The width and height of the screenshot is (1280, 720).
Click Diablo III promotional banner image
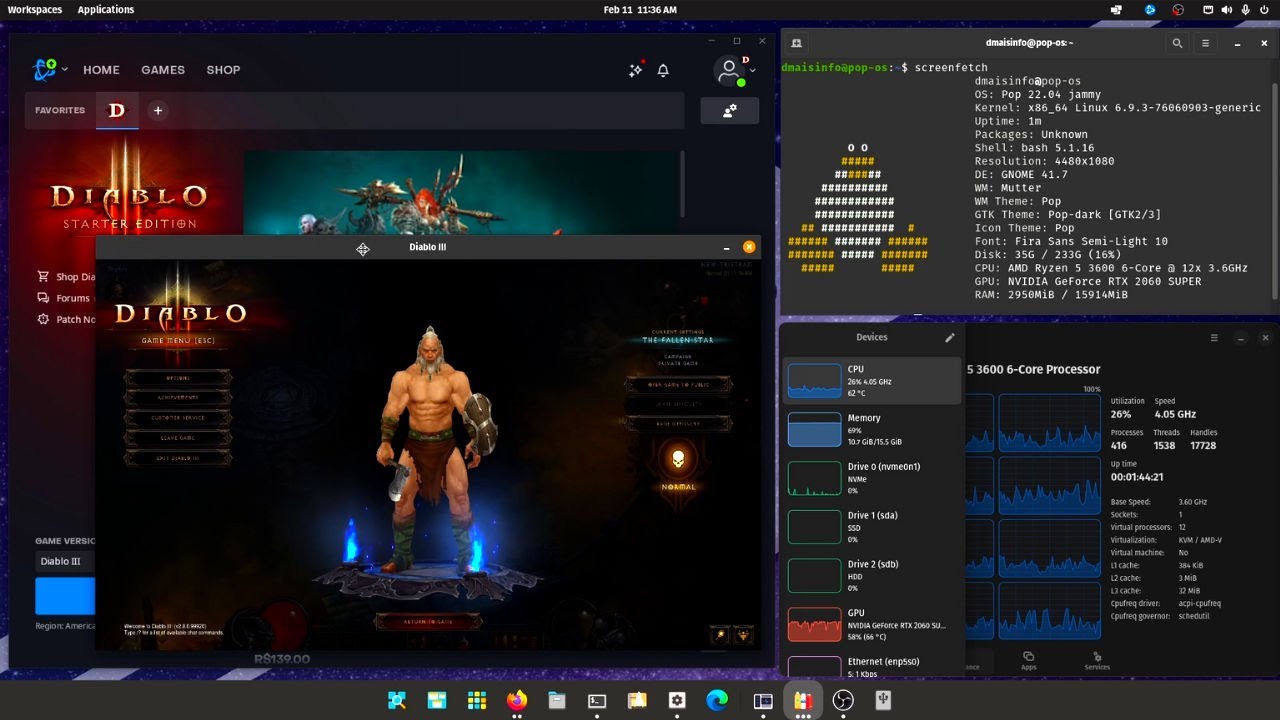[461, 192]
